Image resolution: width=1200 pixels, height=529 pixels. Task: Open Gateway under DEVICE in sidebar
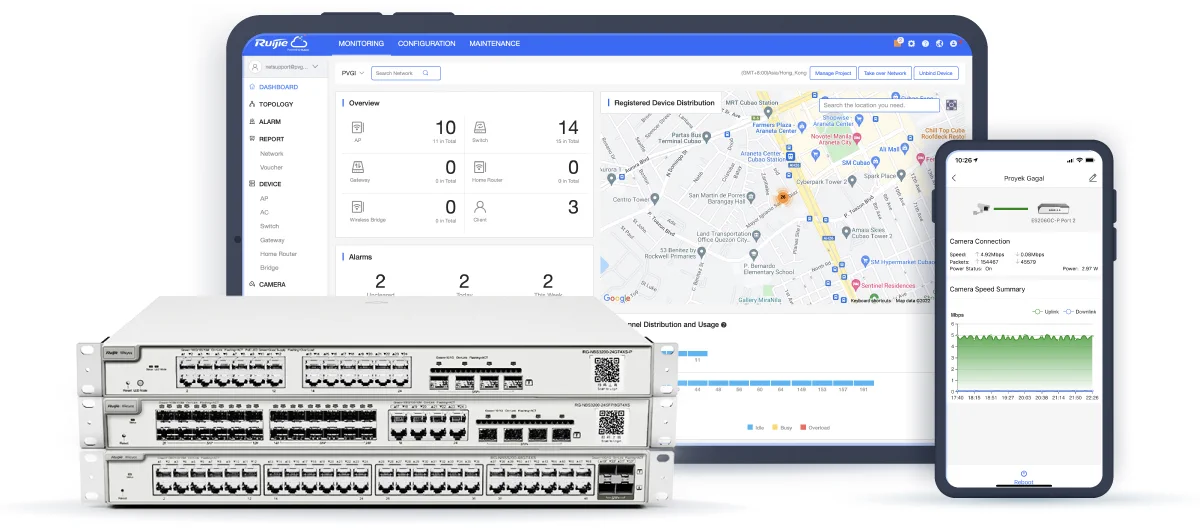pos(272,240)
